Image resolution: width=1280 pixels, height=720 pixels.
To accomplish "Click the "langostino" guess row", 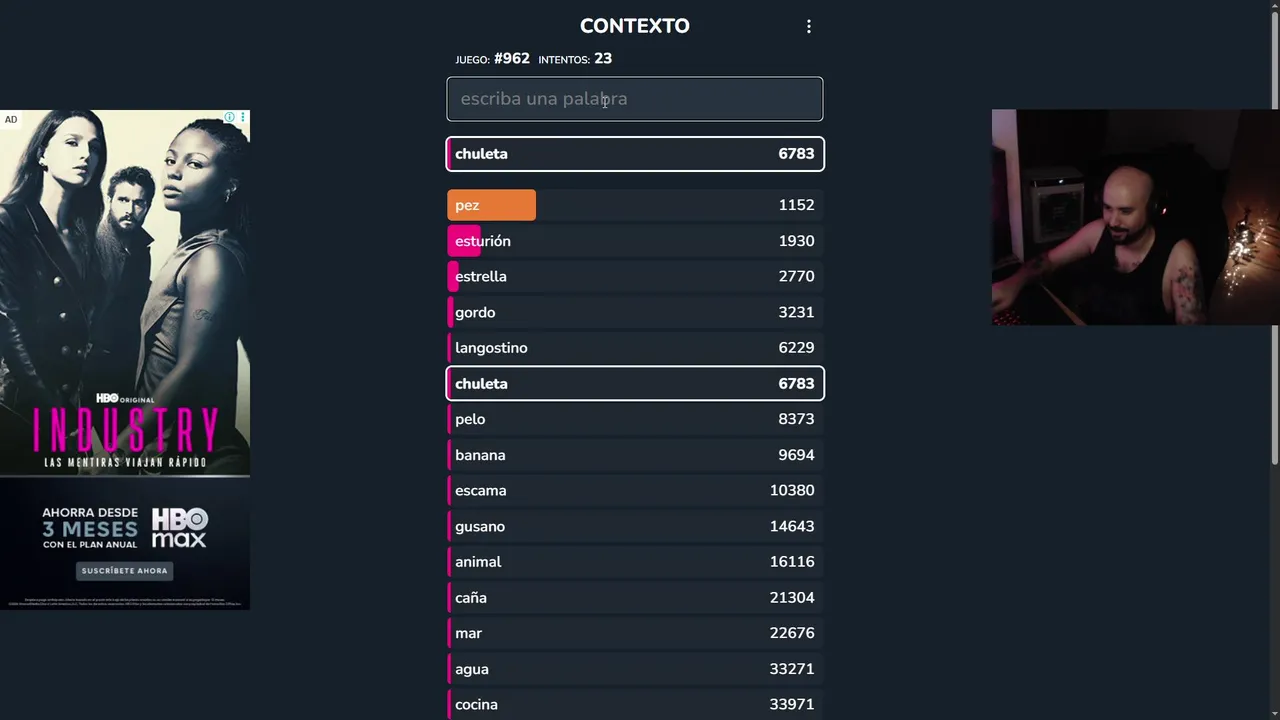I will 634,348.
